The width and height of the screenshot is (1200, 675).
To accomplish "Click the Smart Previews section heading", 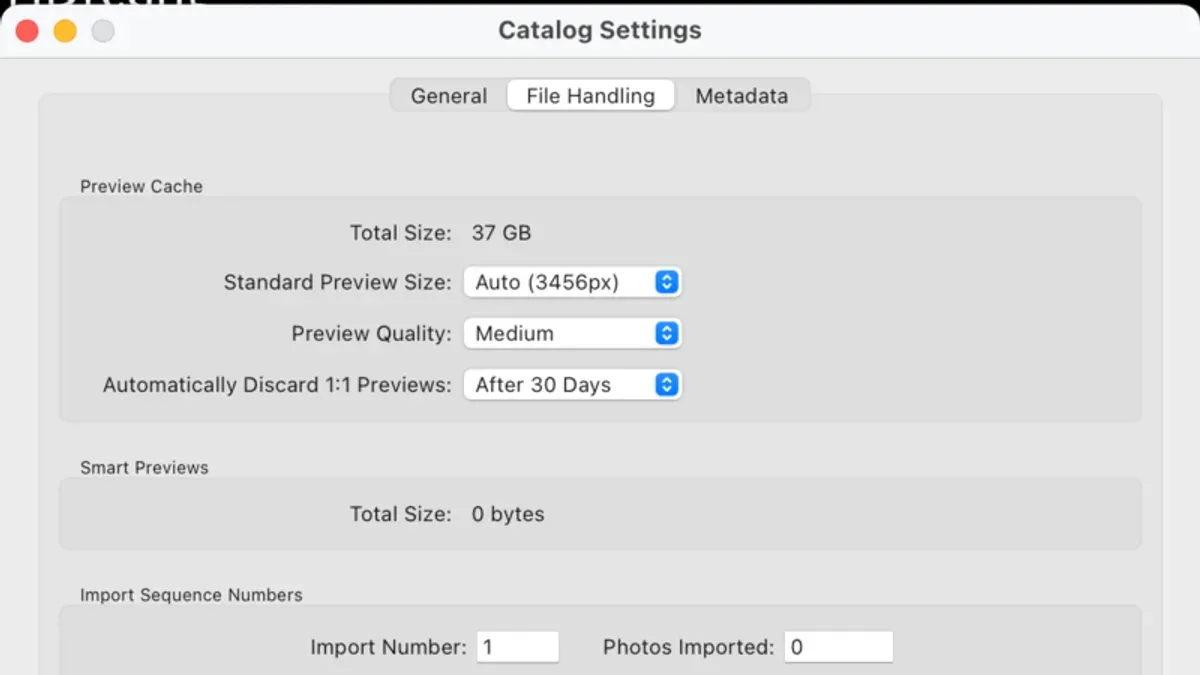I will coord(144,467).
